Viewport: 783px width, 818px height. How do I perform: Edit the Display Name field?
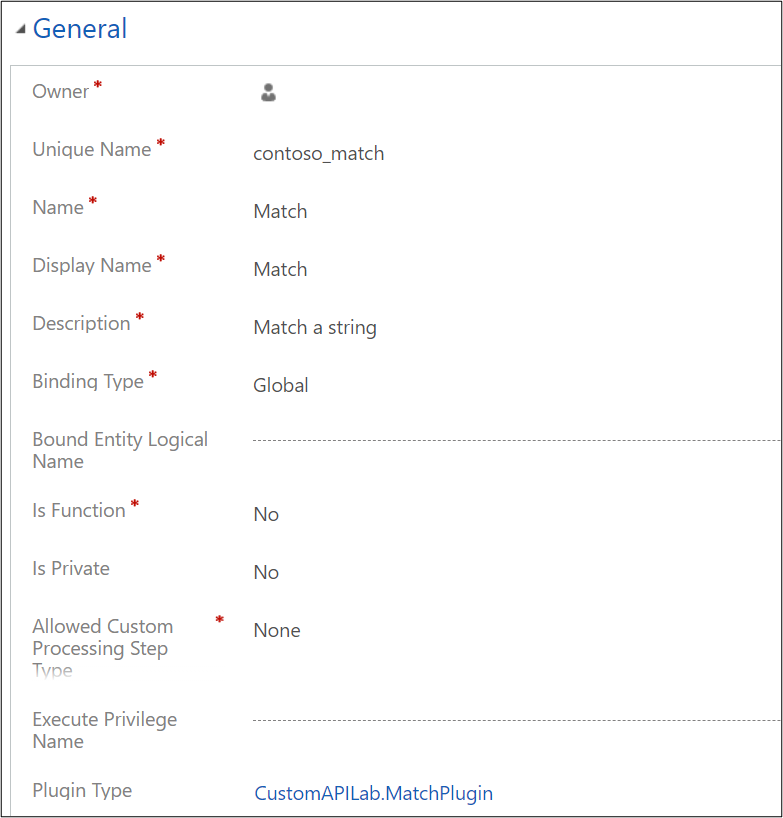280,269
